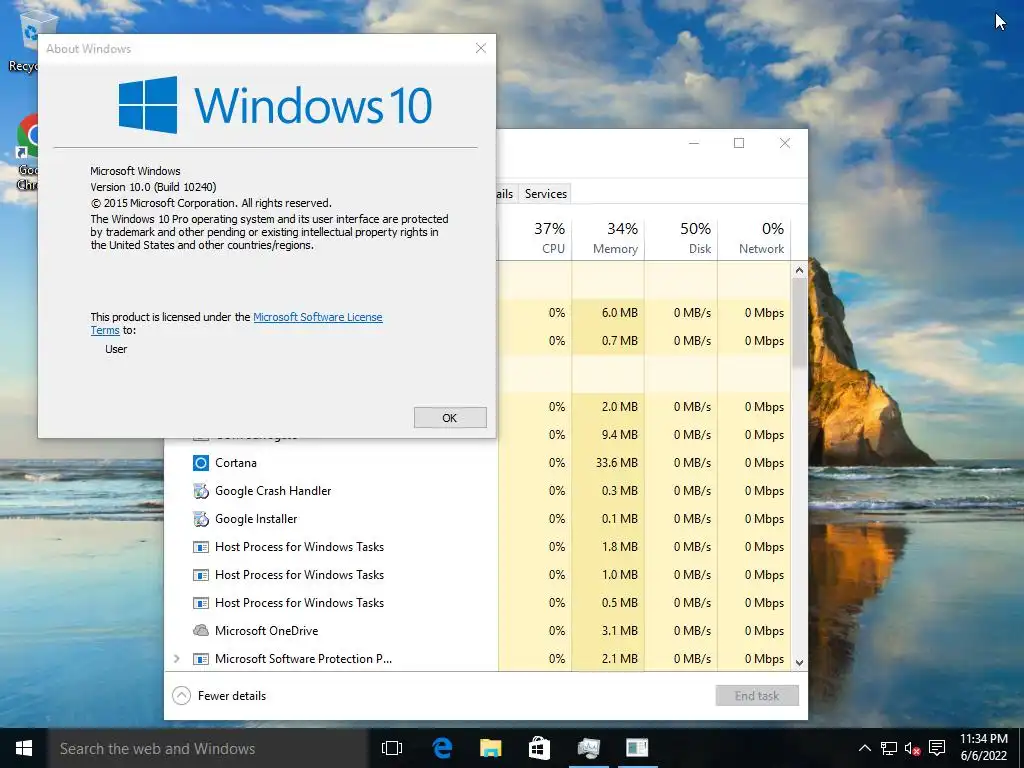The width and height of the screenshot is (1024, 768).
Task: Click the licensed User name text
Action: 116,349
